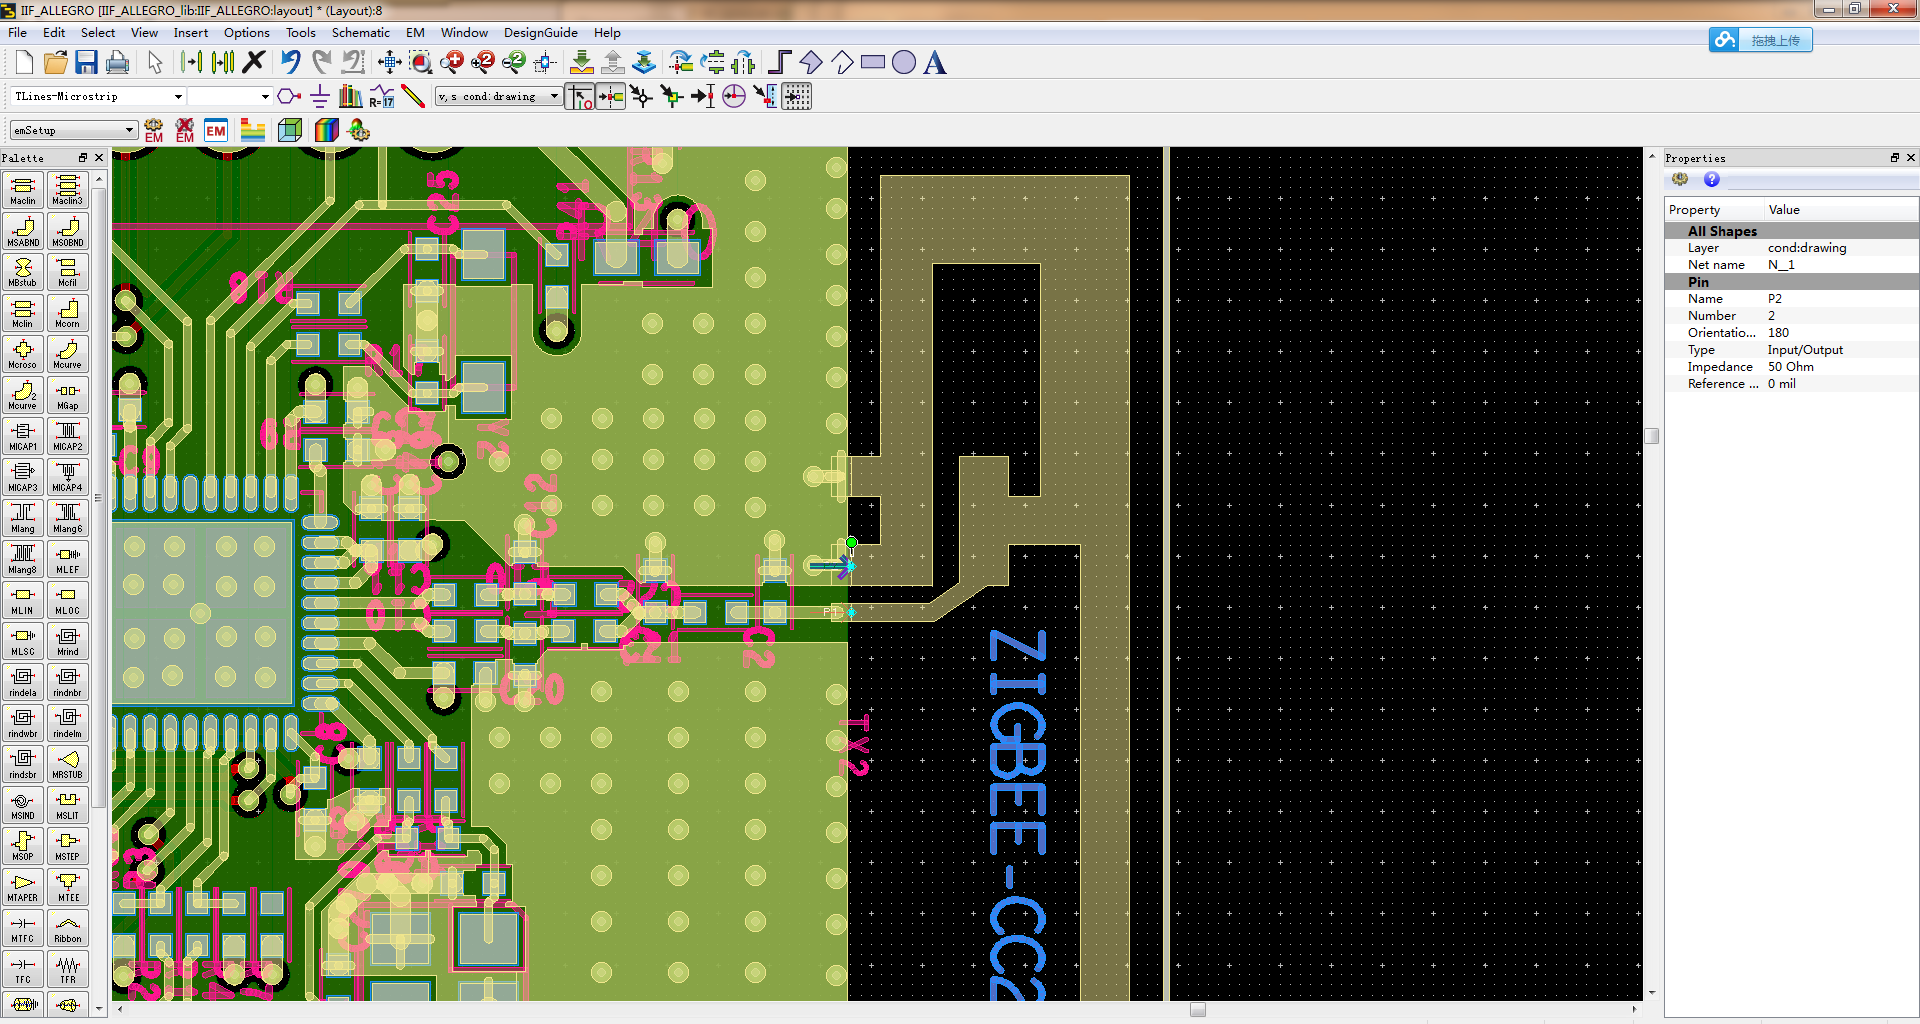The height and width of the screenshot is (1024, 1920).
Task: Open the 3D view cube icon
Action: (x=290, y=130)
